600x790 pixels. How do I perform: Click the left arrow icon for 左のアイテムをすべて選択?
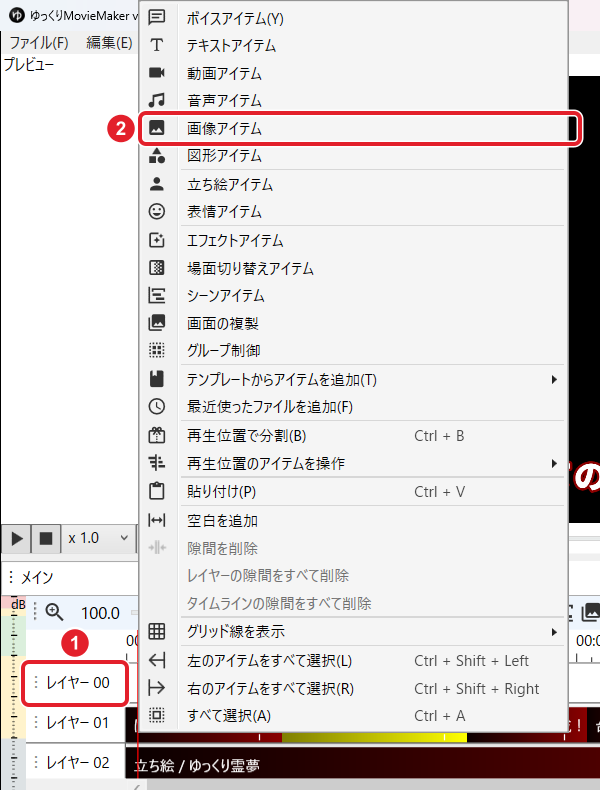point(157,660)
